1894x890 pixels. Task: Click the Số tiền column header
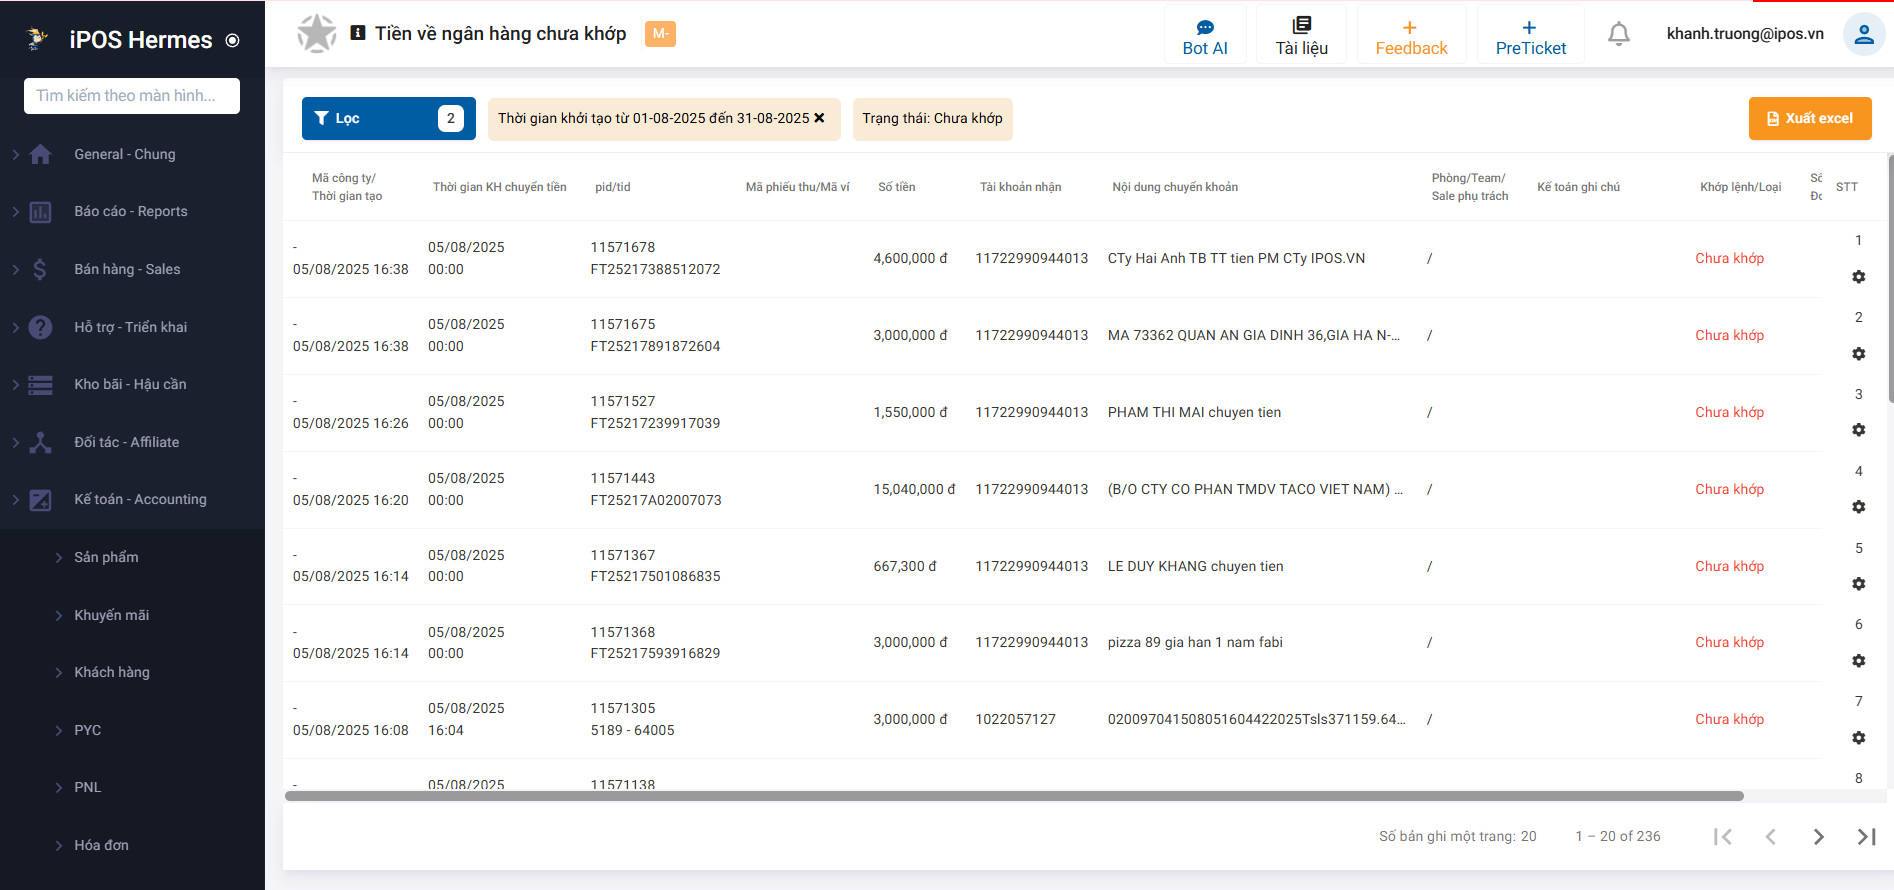point(897,187)
